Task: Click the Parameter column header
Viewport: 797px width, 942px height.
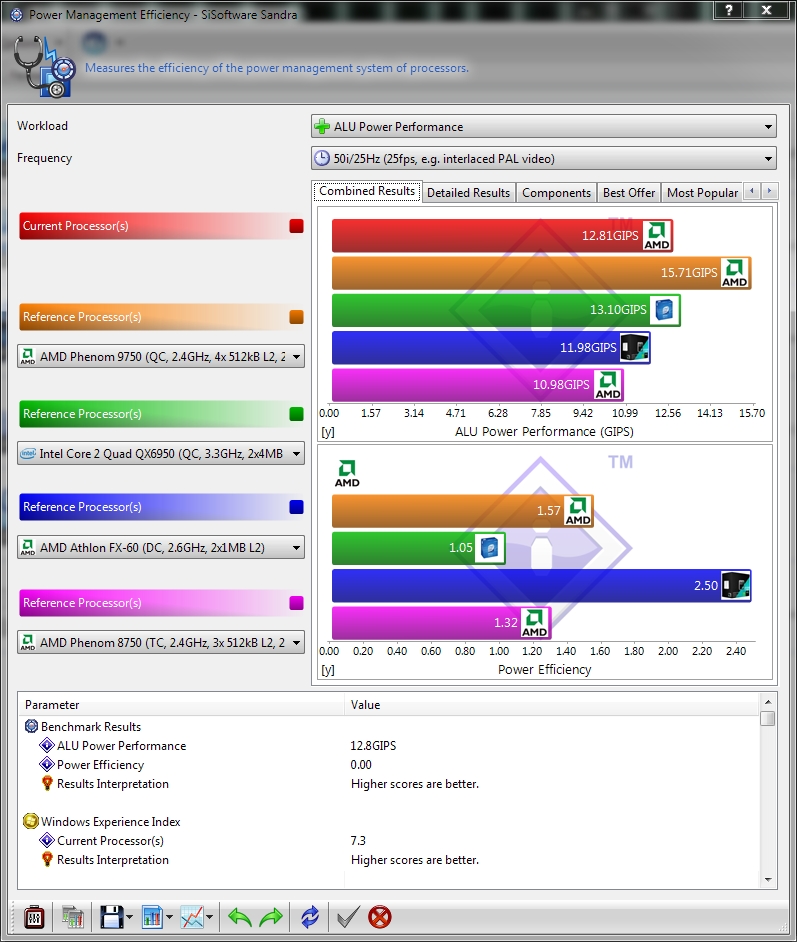Action: pos(181,705)
